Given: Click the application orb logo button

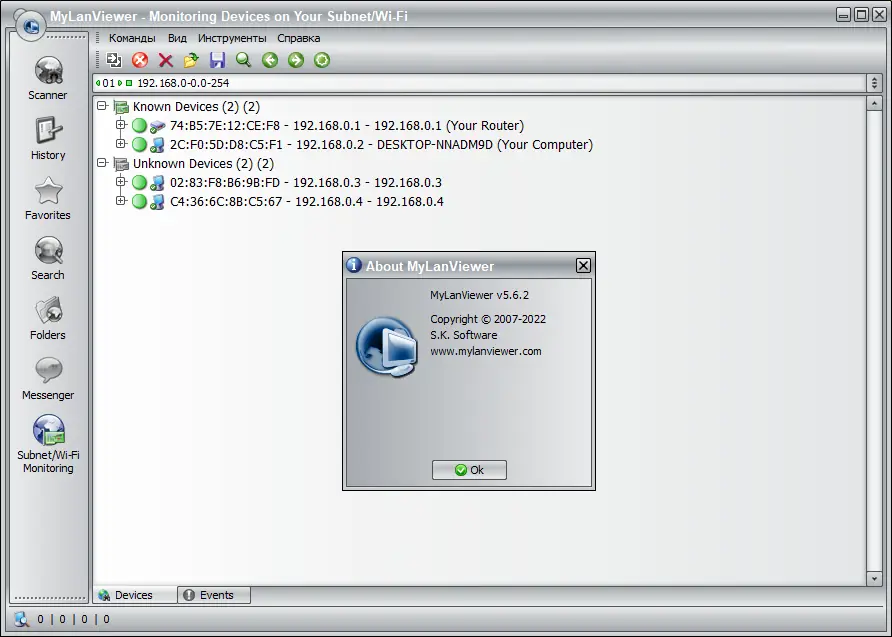Looking at the screenshot, I should [x=31, y=26].
